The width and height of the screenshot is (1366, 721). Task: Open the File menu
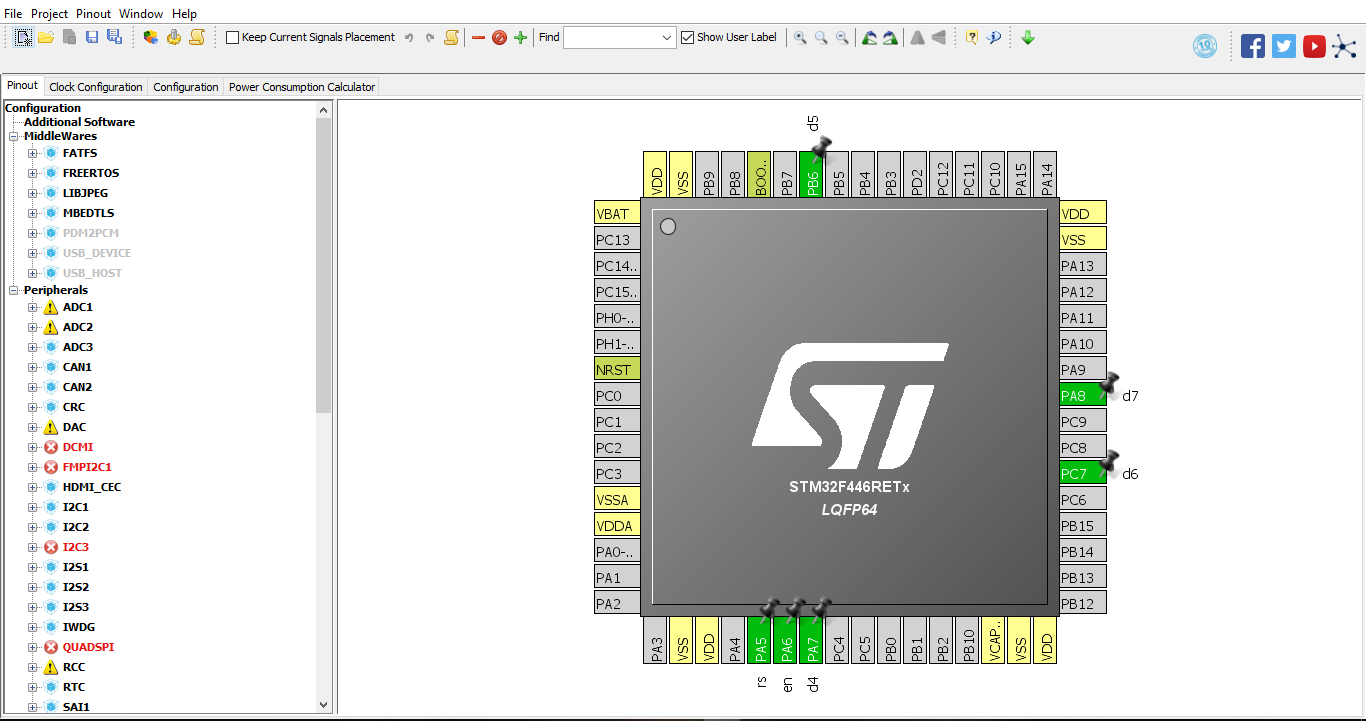pyautogui.click(x=13, y=14)
